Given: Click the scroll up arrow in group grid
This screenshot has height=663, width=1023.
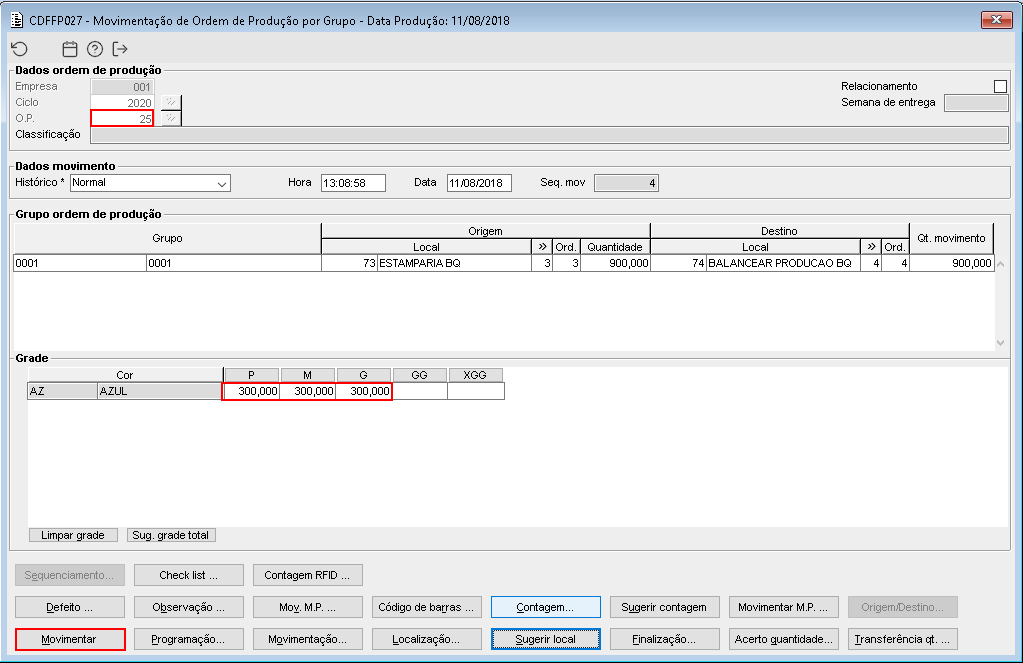Looking at the screenshot, I should (1000, 264).
